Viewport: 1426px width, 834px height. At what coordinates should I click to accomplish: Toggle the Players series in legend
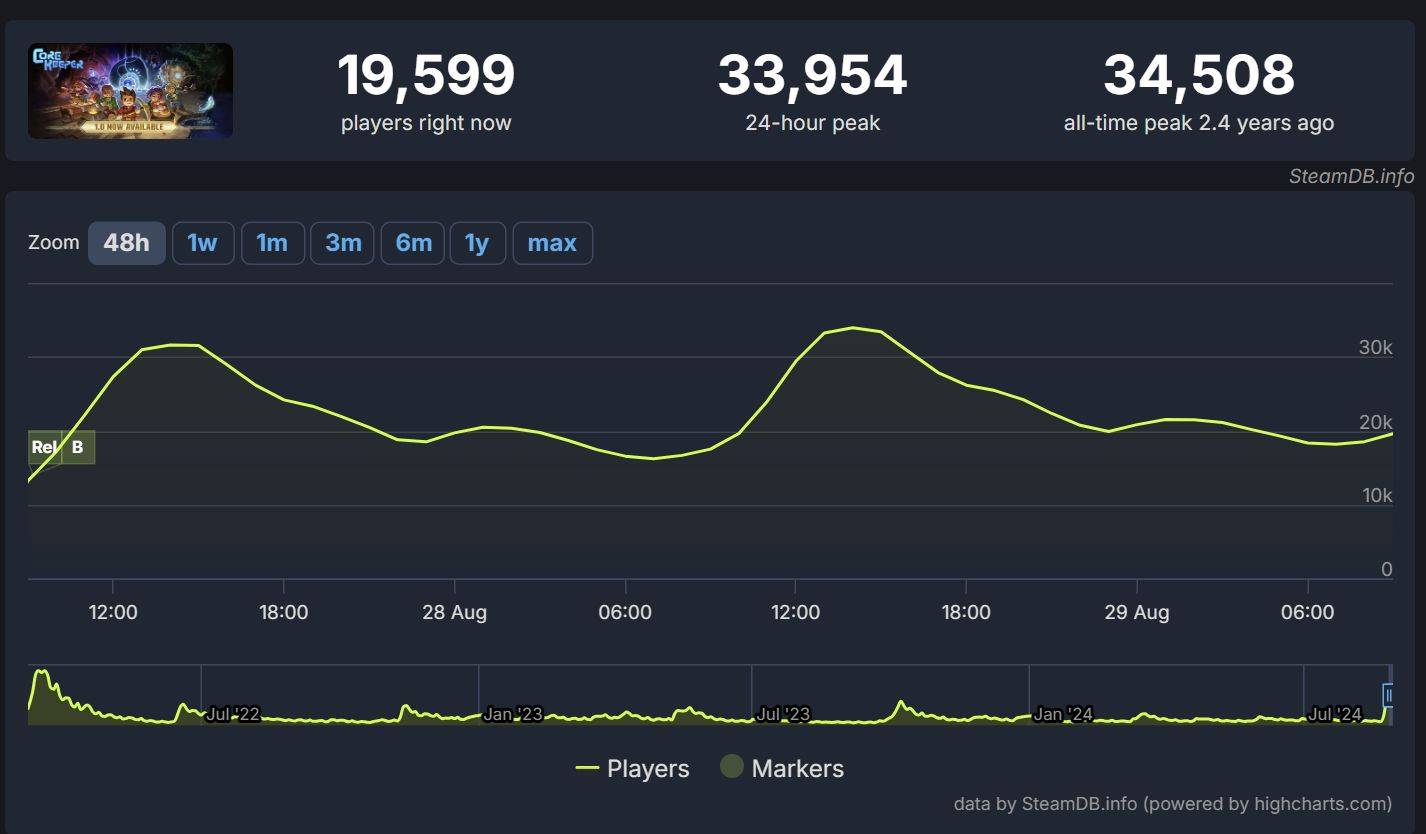point(633,768)
